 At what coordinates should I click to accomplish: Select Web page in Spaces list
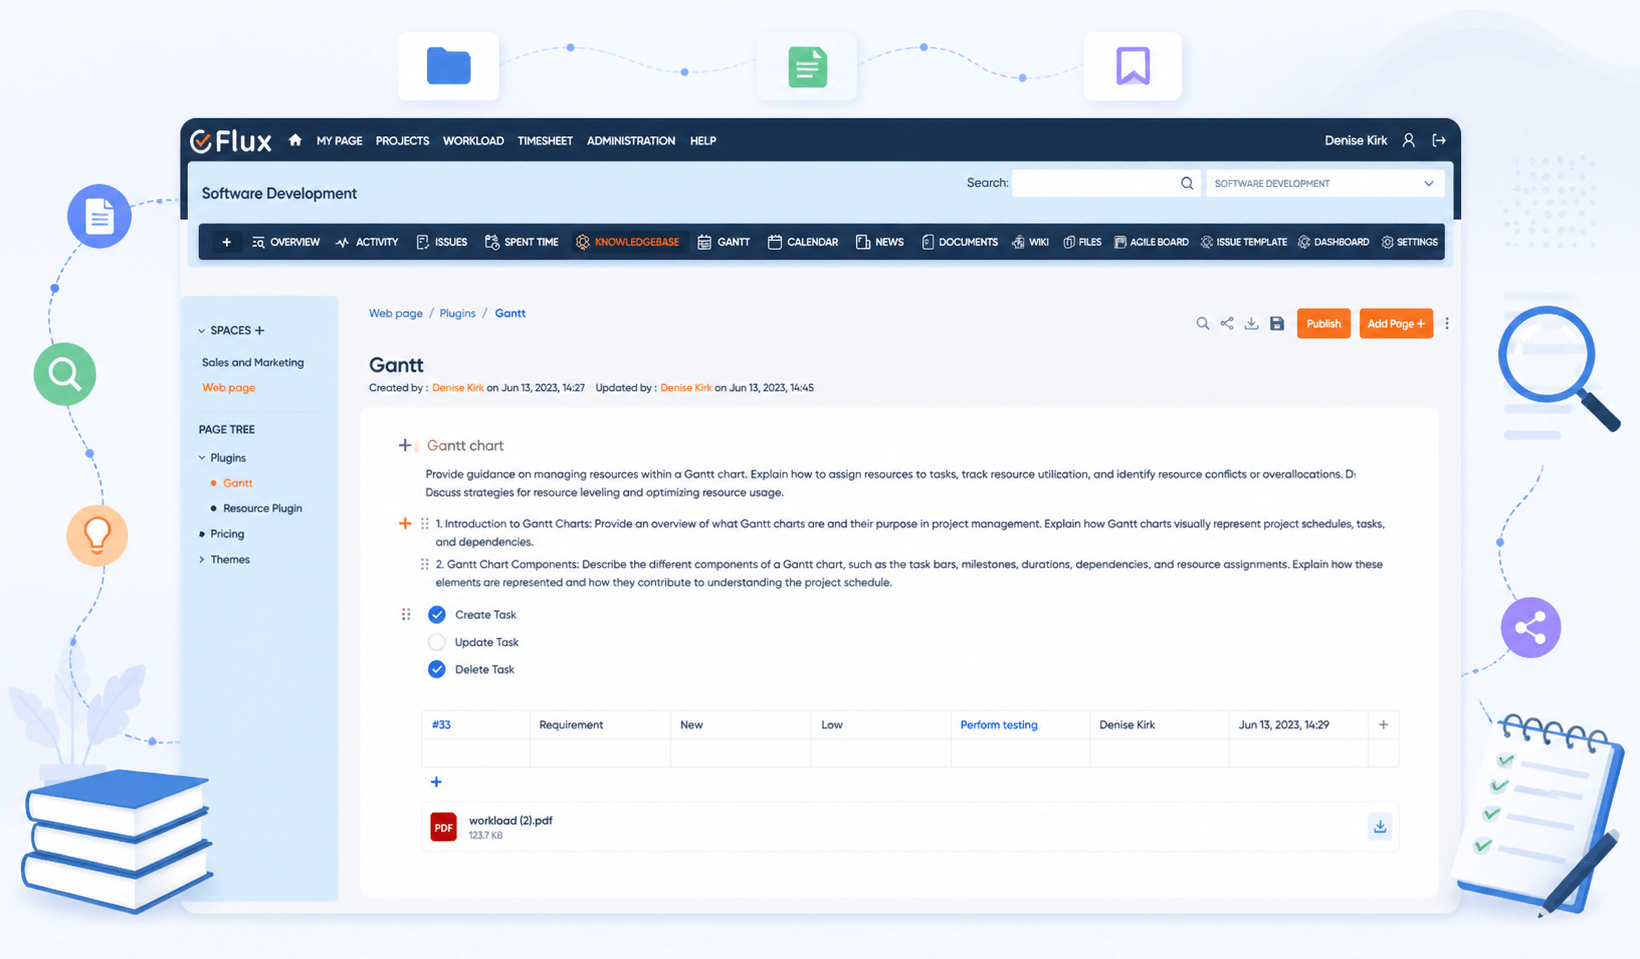228,388
